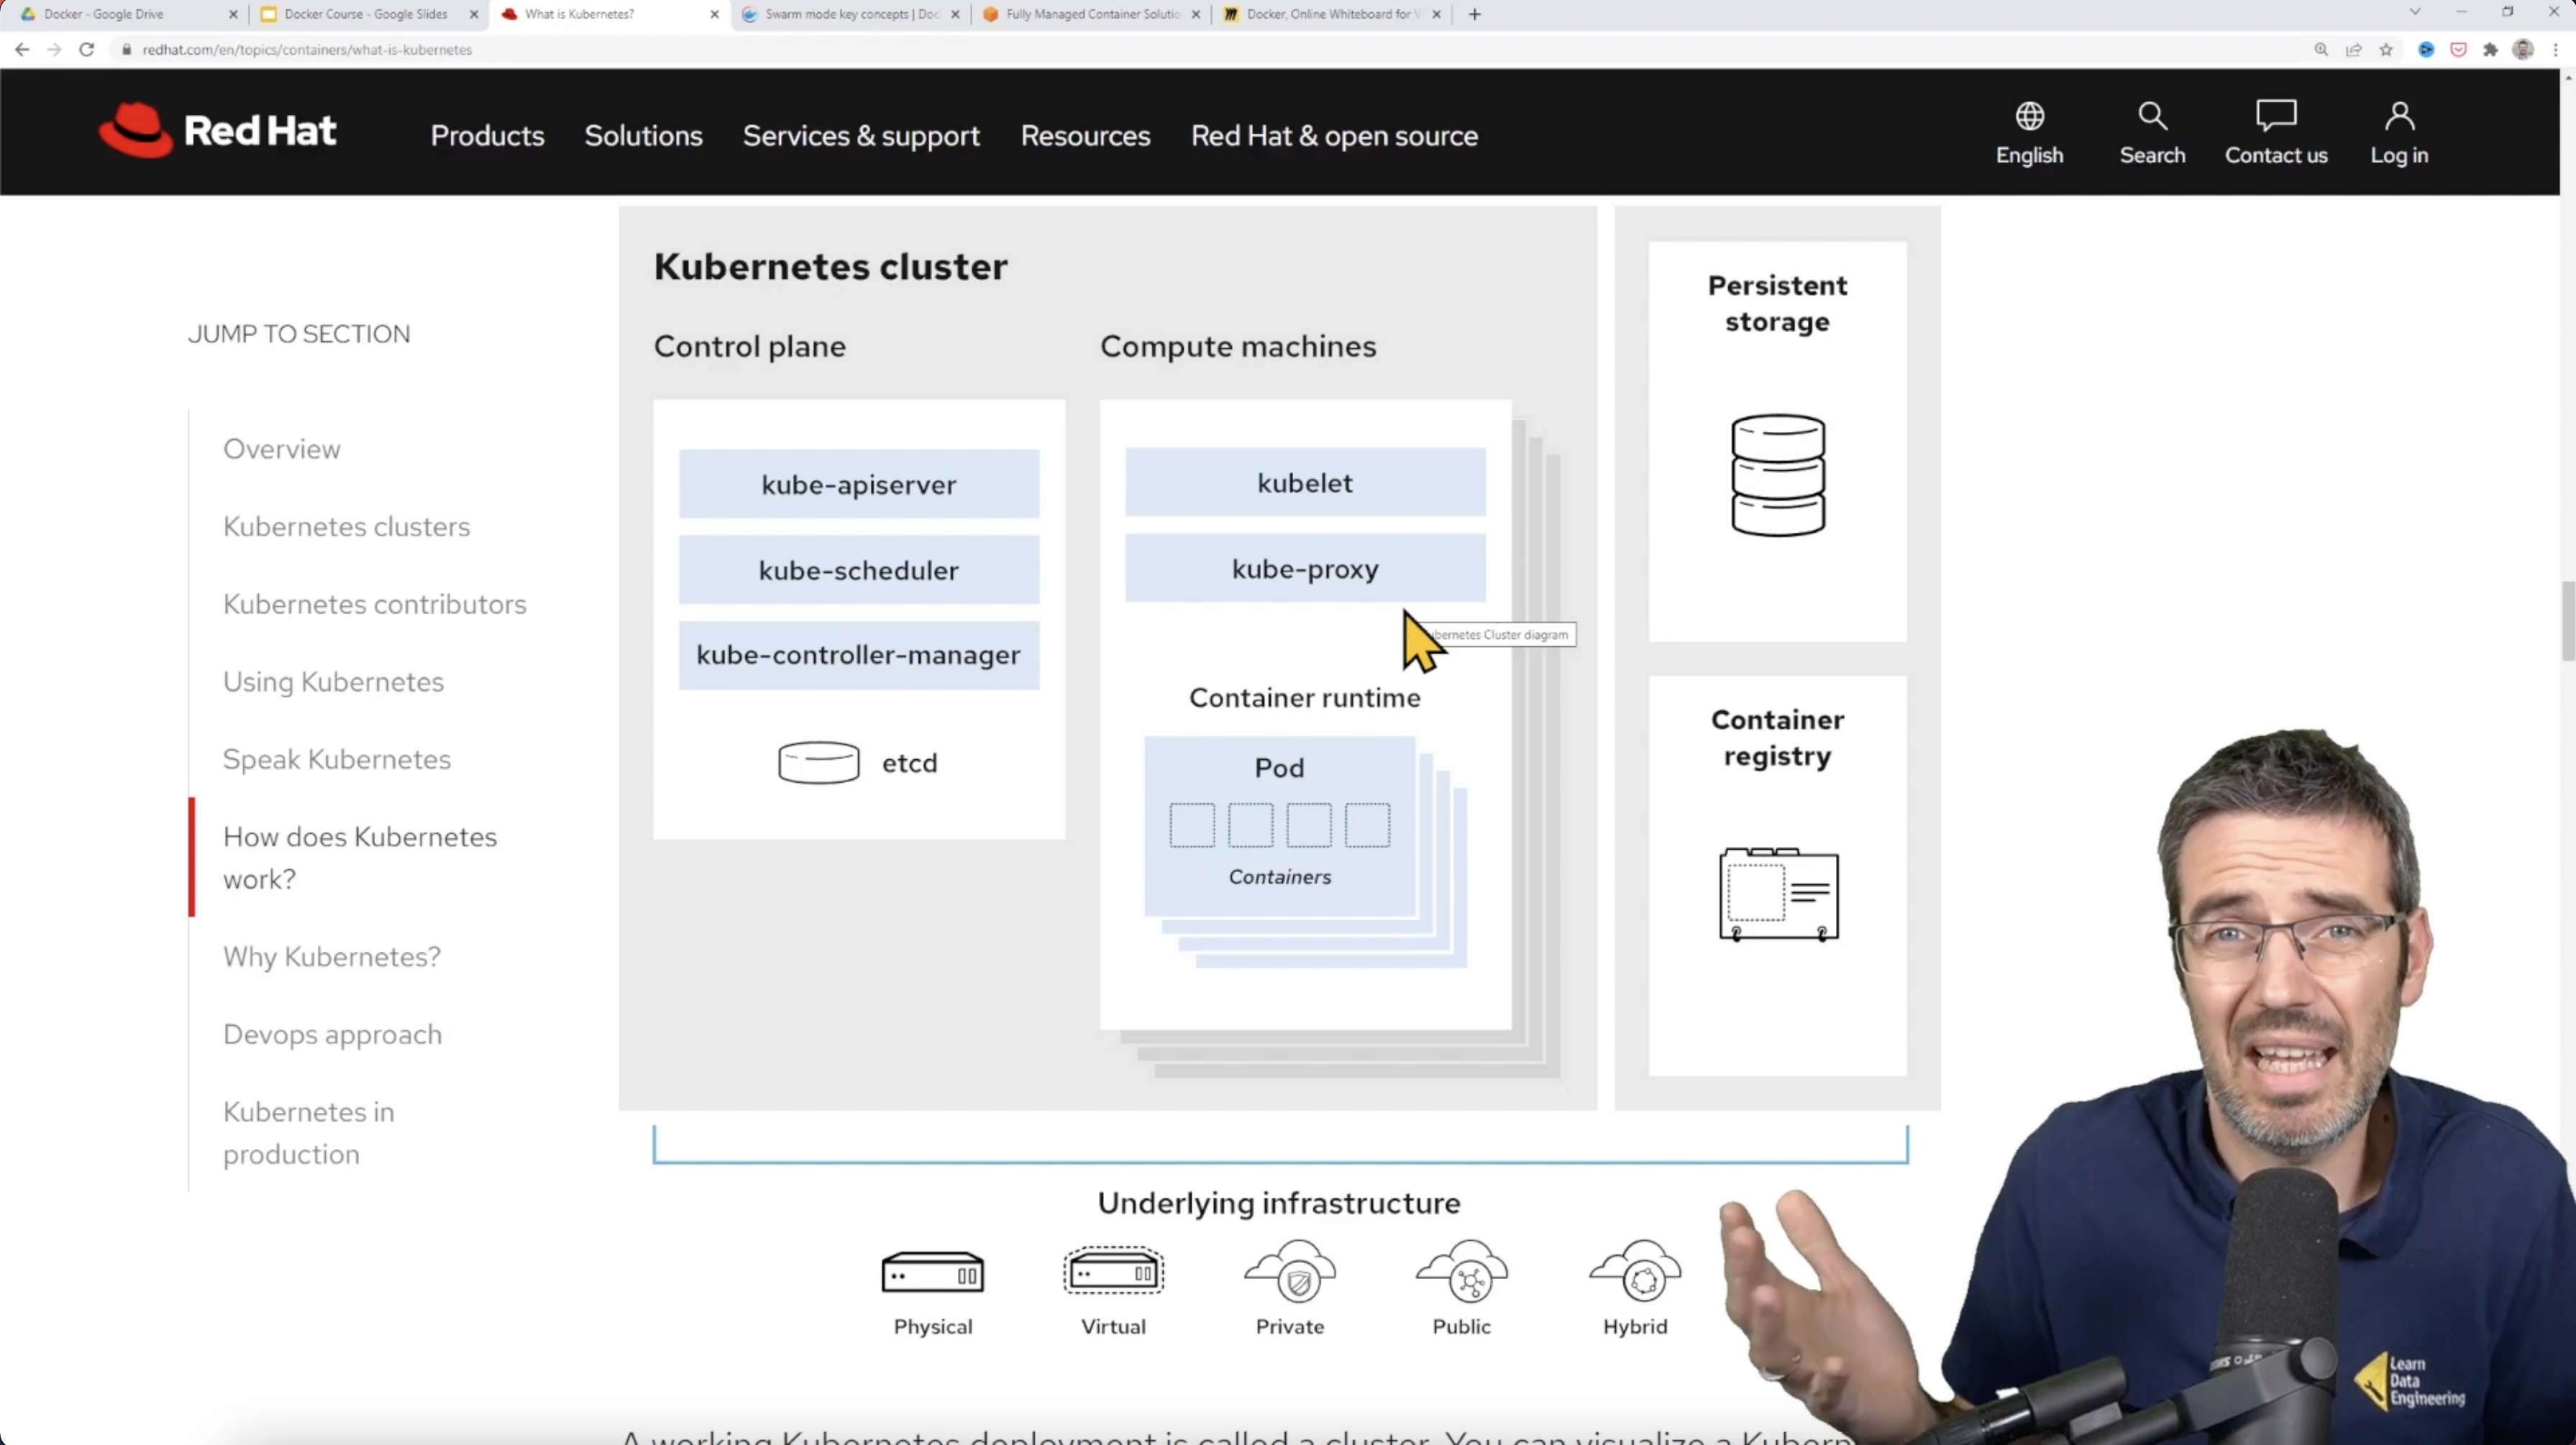
Task: Jump to Kubernetes clusters section
Action: (346, 526)
